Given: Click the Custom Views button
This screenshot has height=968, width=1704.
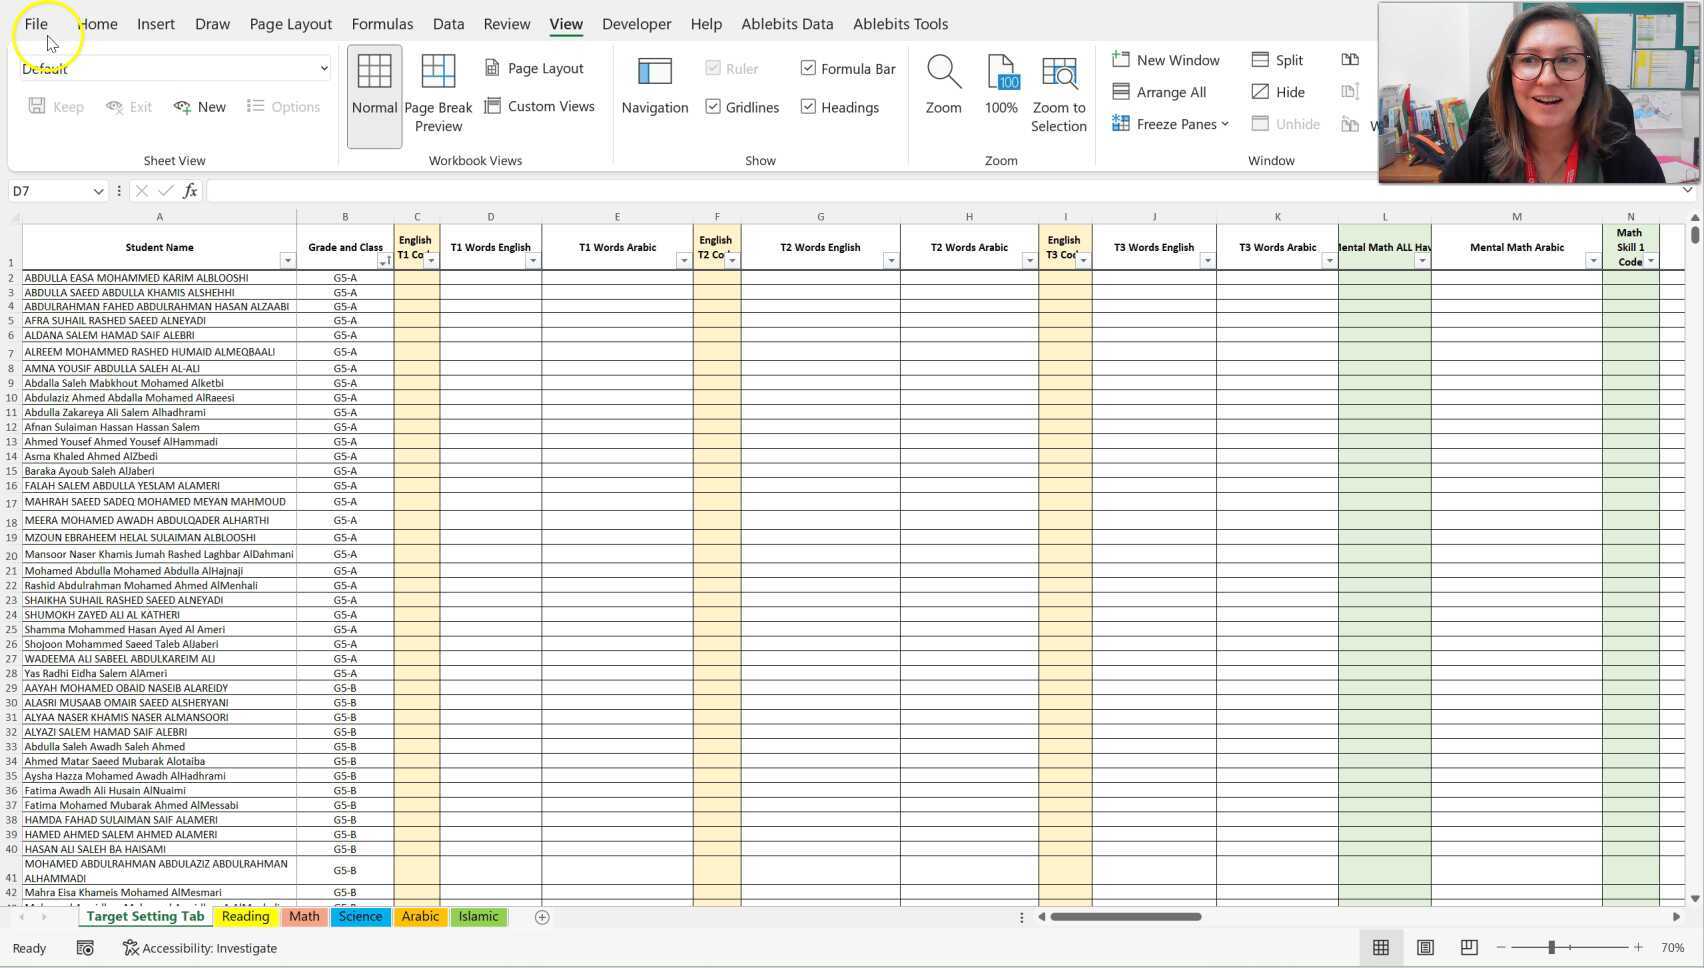Looking at the screenshot, I should click(x=539, y=106).
